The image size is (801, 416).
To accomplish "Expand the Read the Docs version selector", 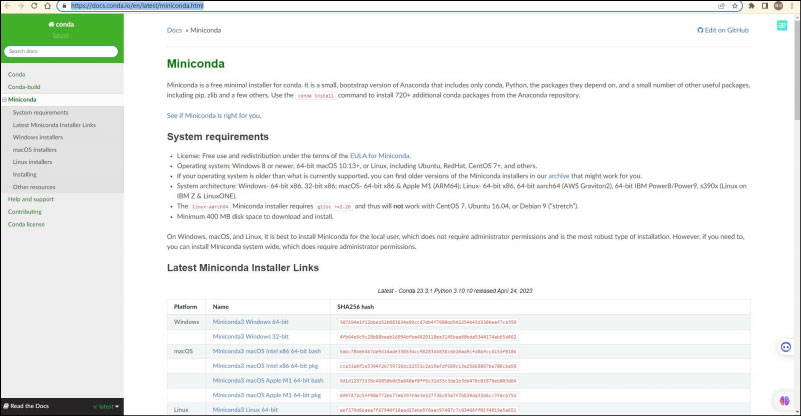I will (106, 406).
